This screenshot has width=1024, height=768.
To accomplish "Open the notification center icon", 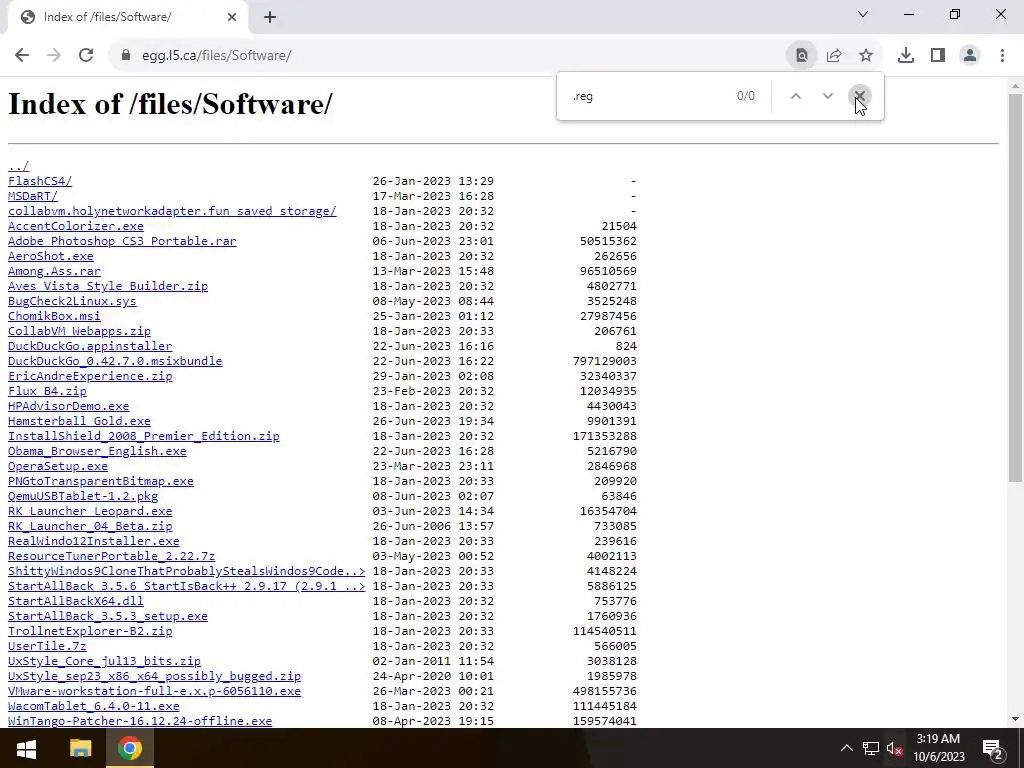I will [992, 748].
